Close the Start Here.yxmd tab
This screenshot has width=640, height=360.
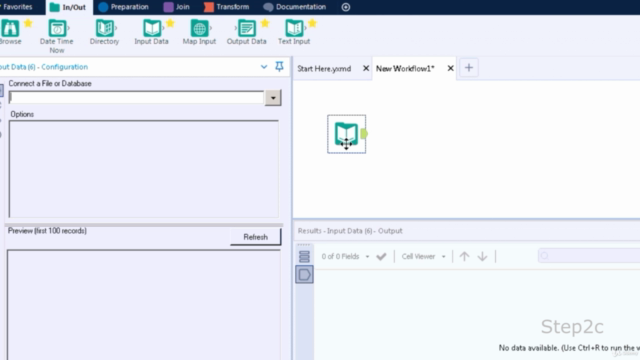(x=366, y=68)
